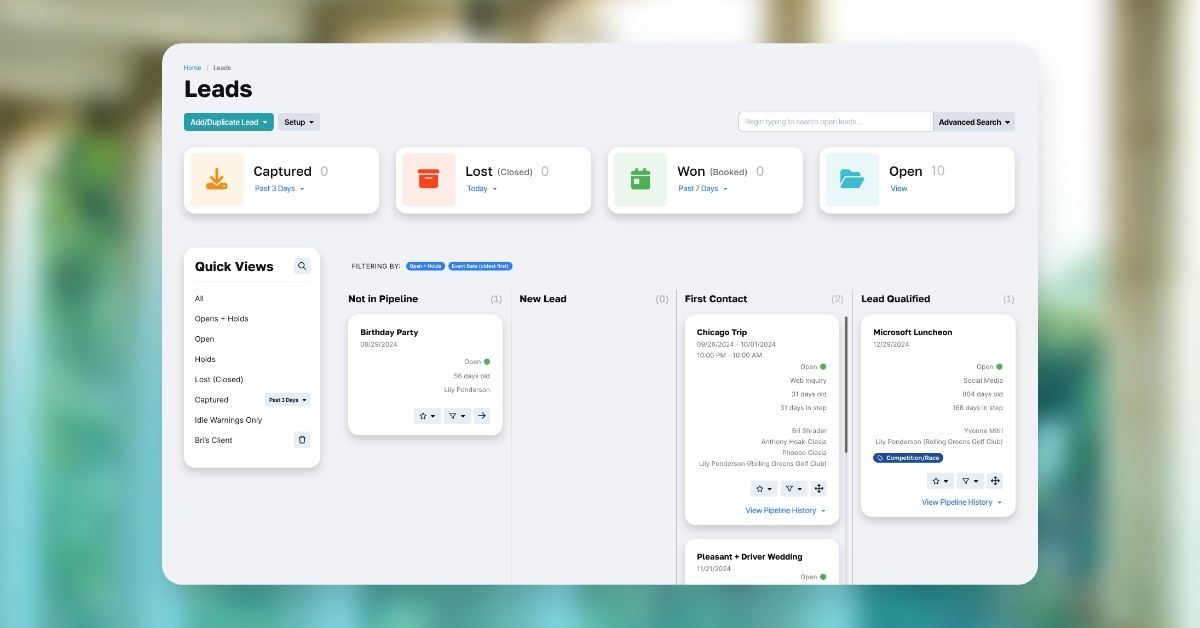This screenshot has width=1200, height=628.
Task: Open the Microsoft Luncheon lead title
Action: click(913, 332)
